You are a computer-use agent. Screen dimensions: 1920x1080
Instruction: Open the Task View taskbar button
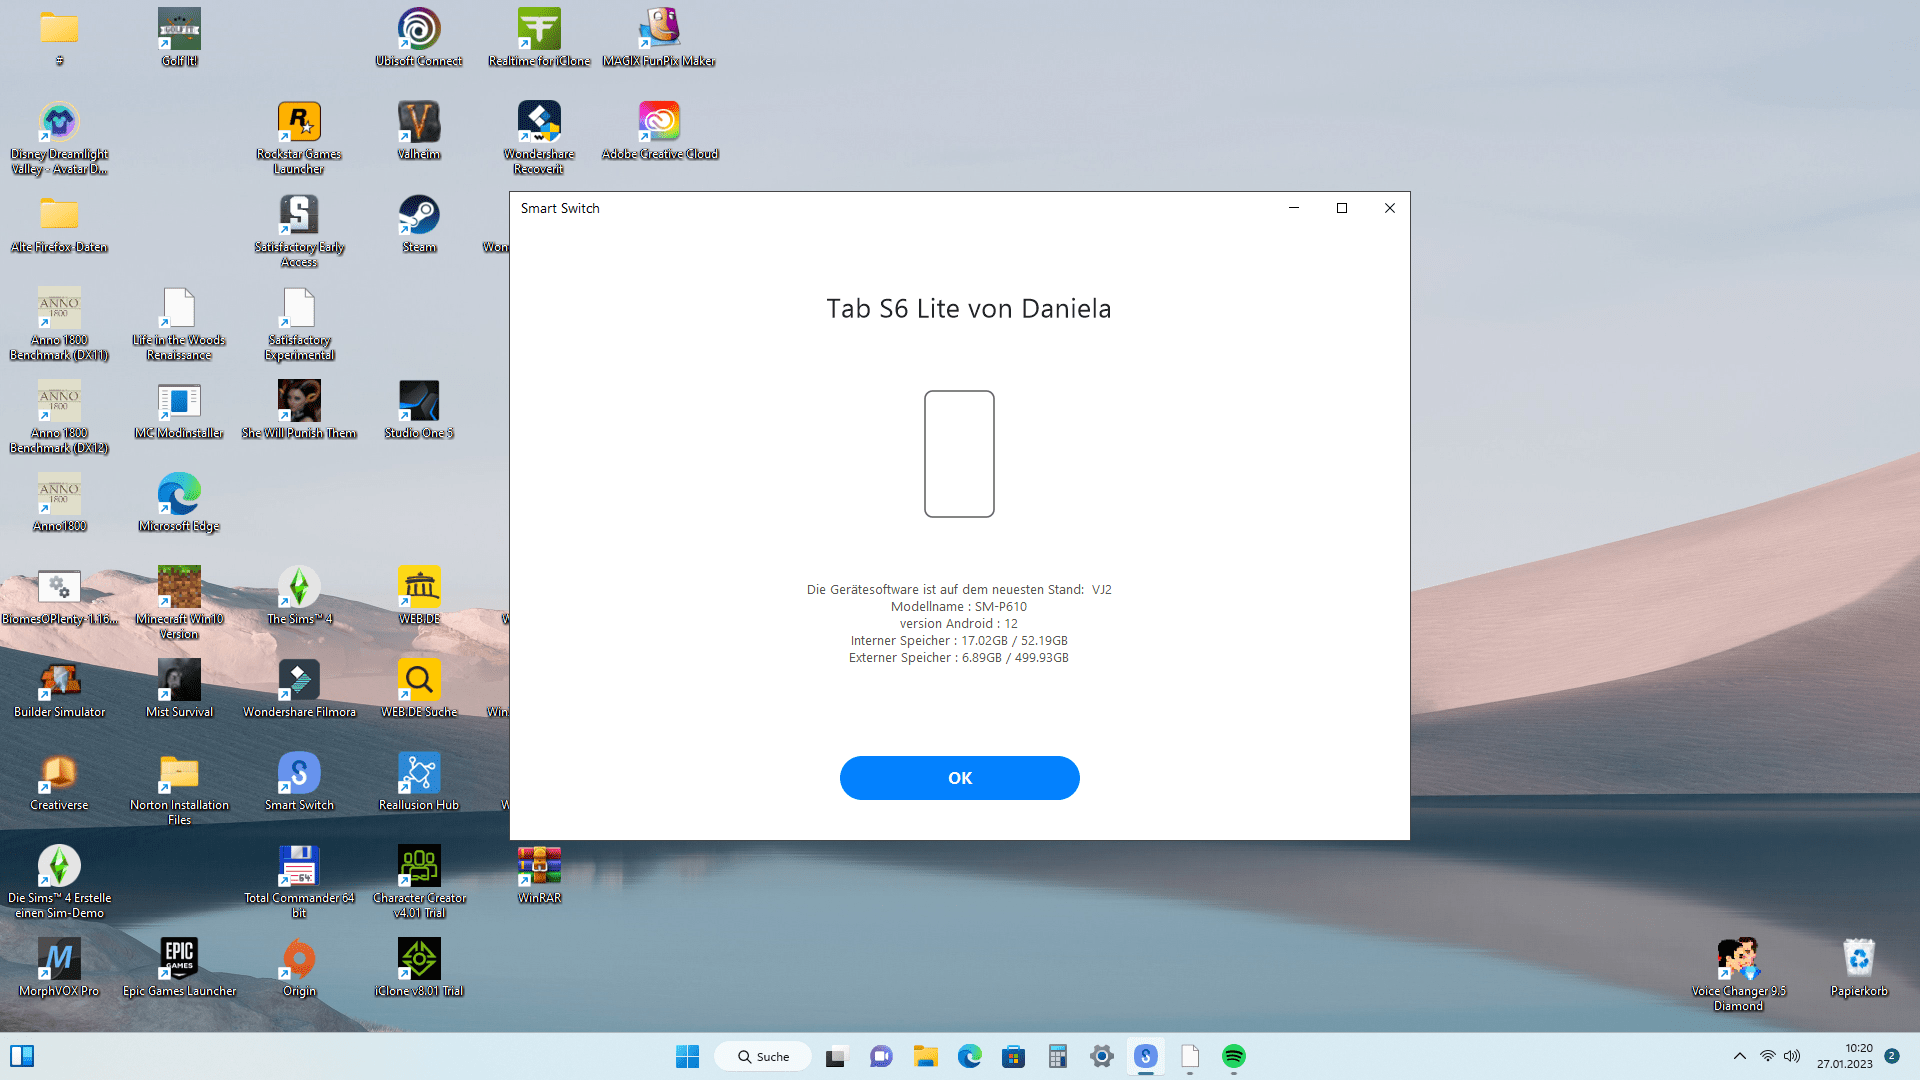point(835,1056)
